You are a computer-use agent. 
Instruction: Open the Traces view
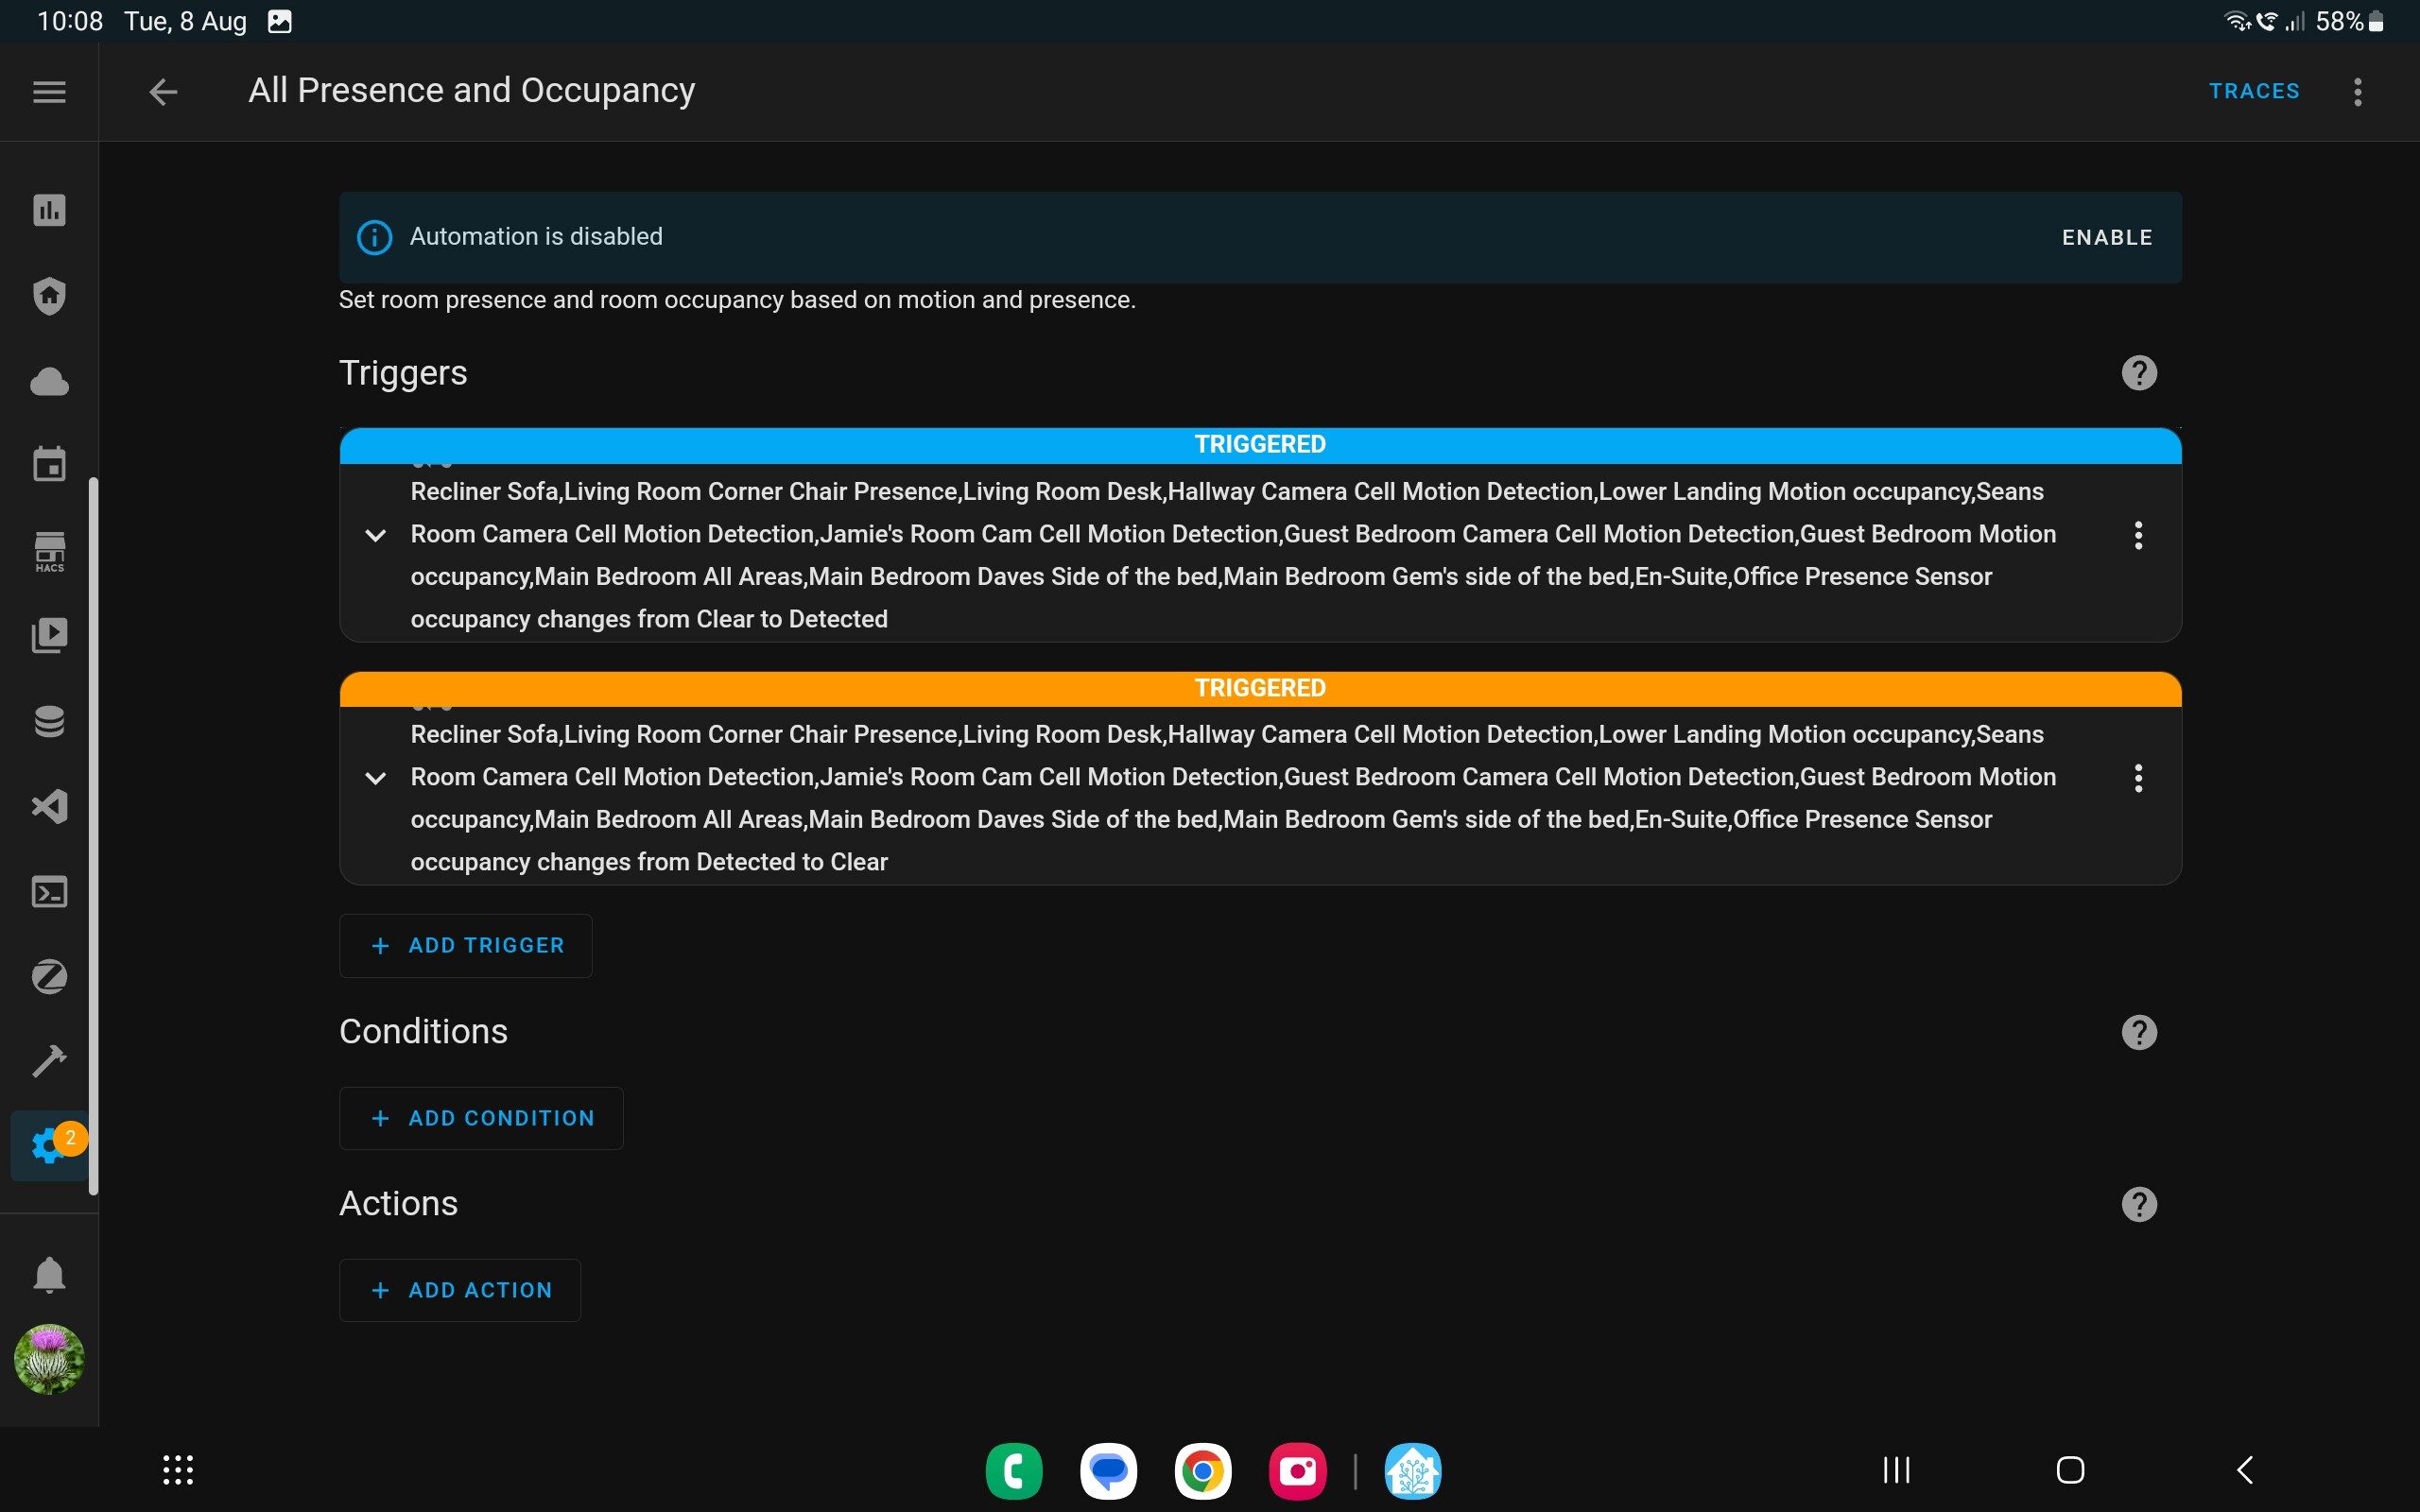tap(2254, 91)
